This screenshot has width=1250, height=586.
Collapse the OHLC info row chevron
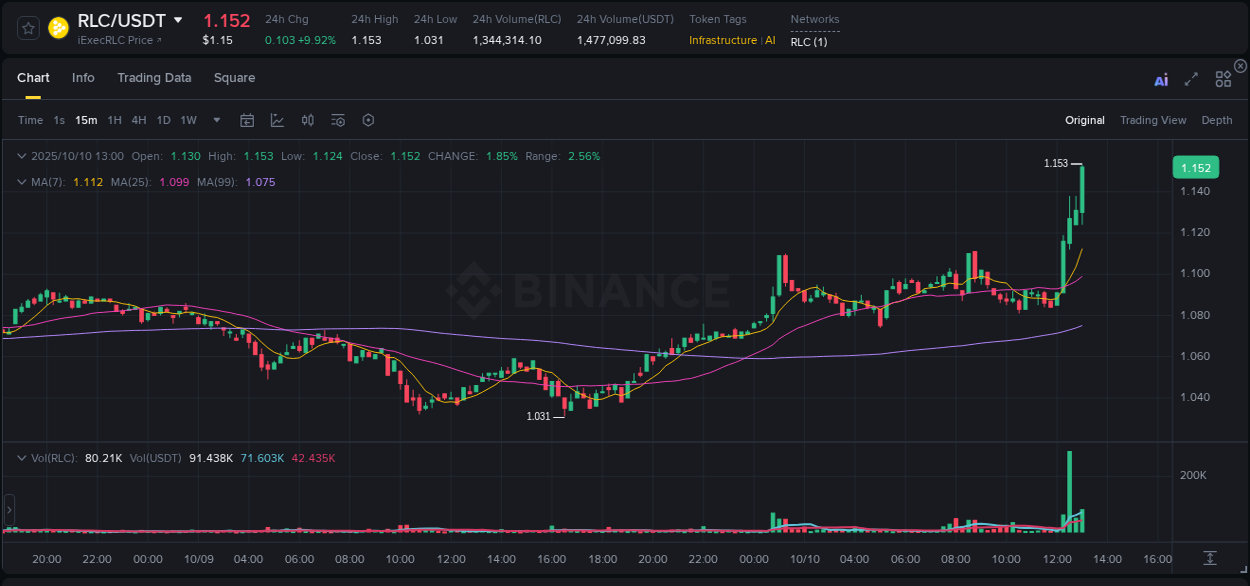click(x=22, y=156)
